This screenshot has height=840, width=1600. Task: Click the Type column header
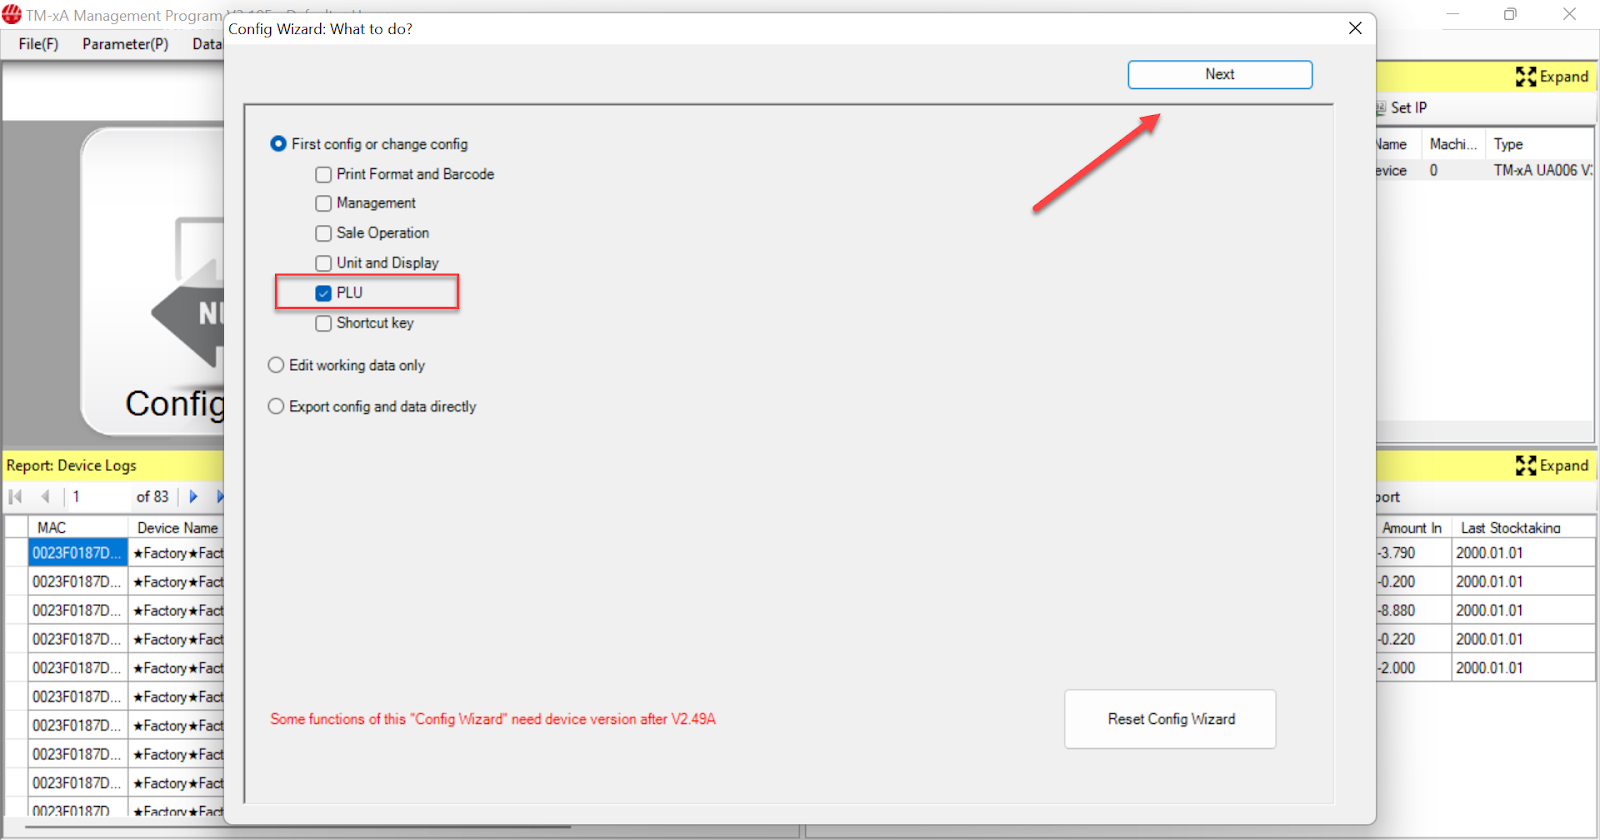(1540, 144)
